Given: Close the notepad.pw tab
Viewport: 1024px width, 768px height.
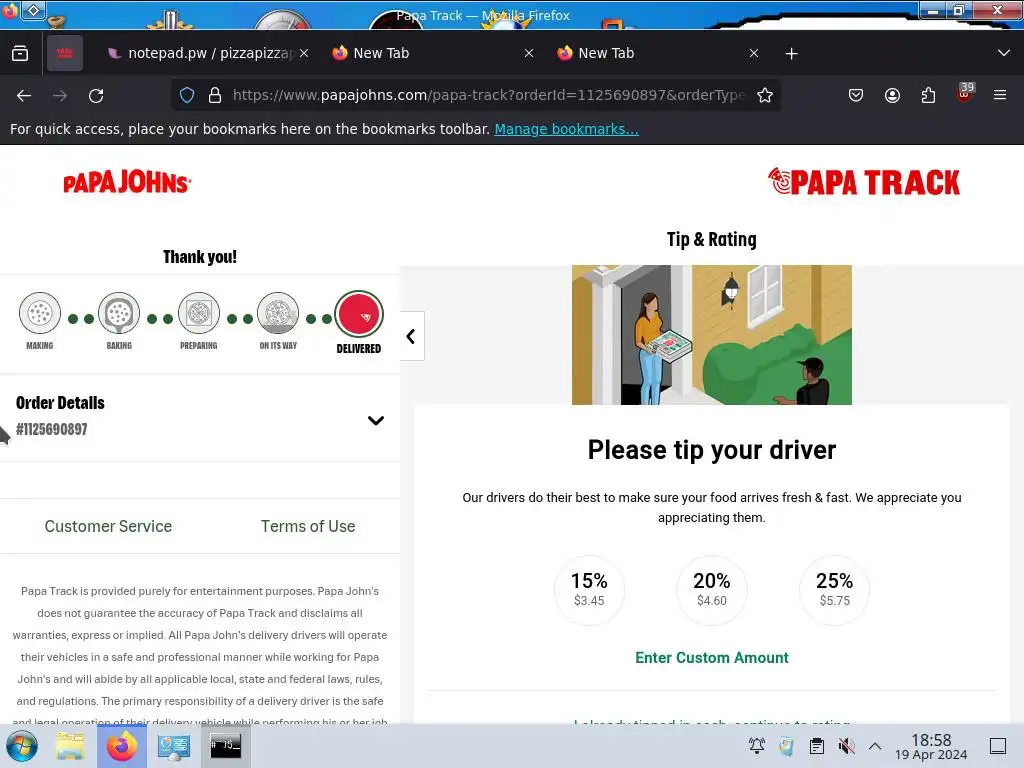Looking at the screenshot, I should coord(304,53).
